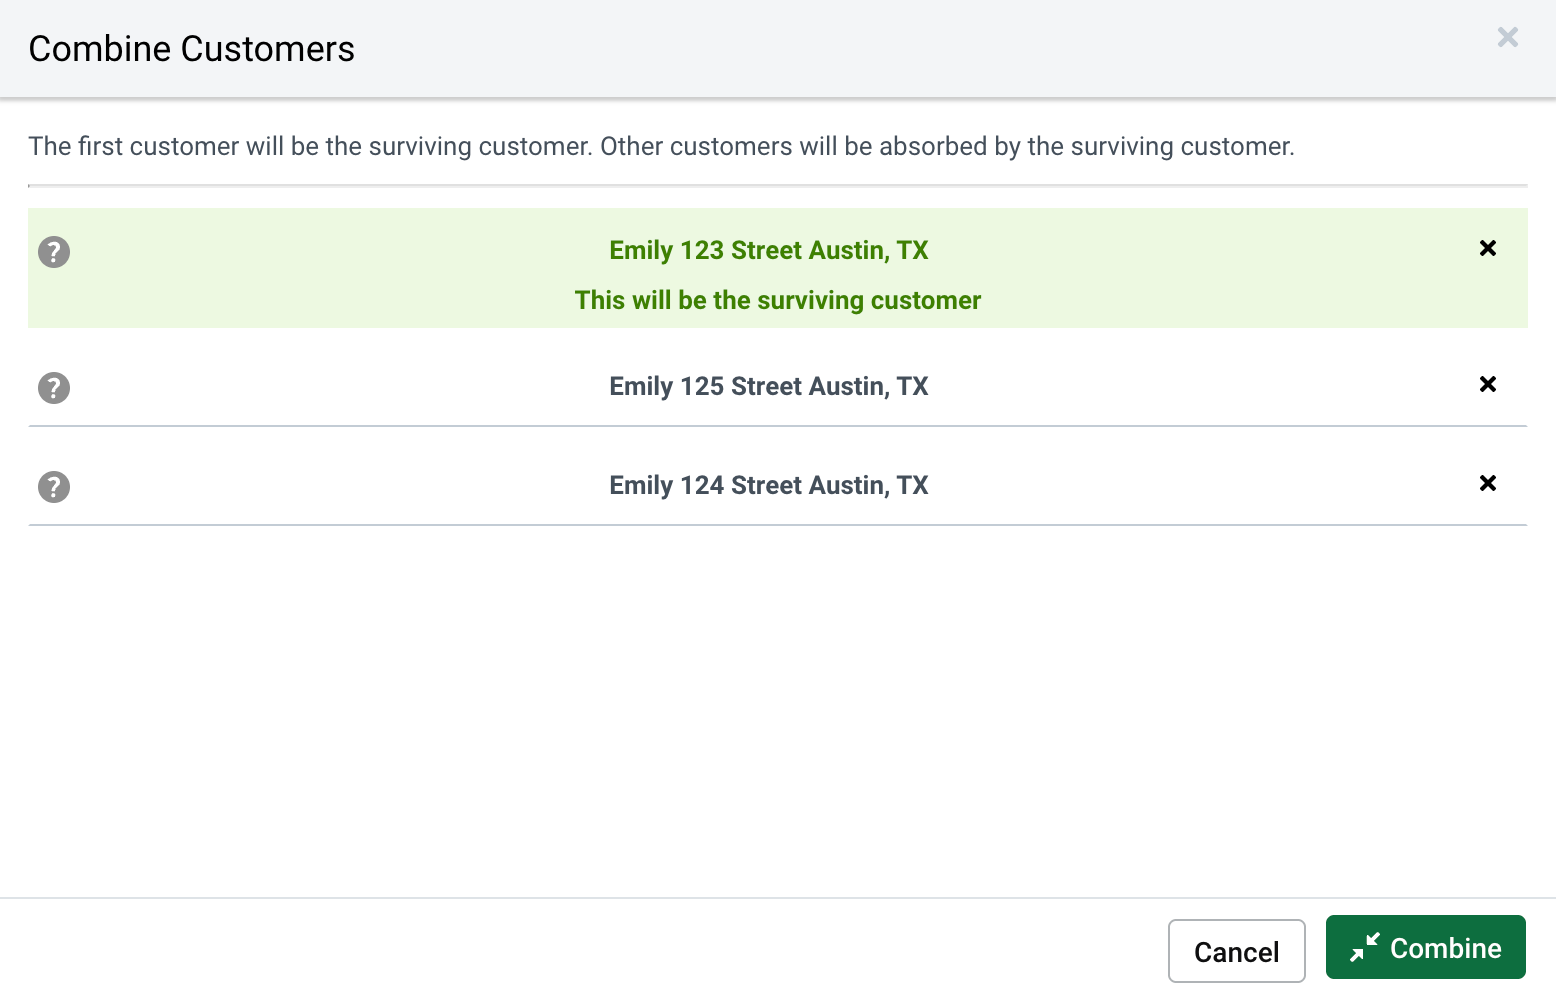
Task: Remove Emily 125 Street from the combine list
Action: [x=1488, y=384]
